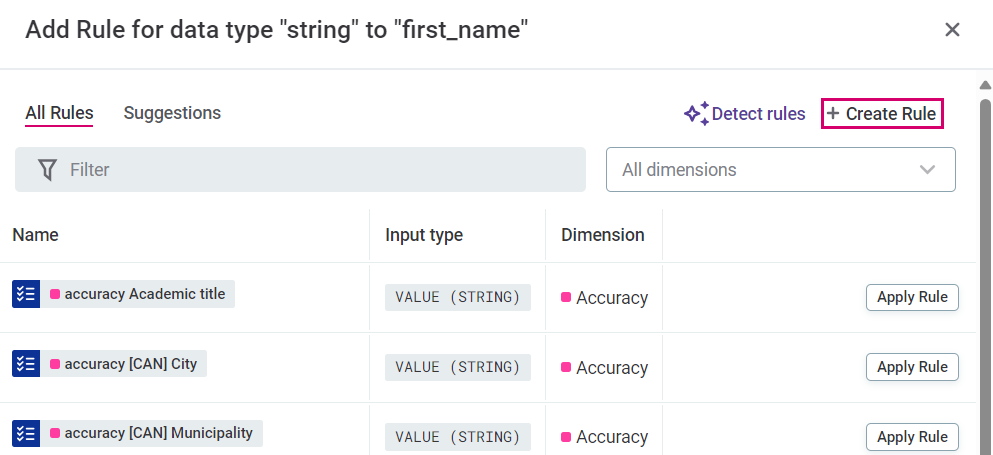Click the funnel filter icon
Image resolution: width=993 pixels, height=455 pixels.
[47, 170]
